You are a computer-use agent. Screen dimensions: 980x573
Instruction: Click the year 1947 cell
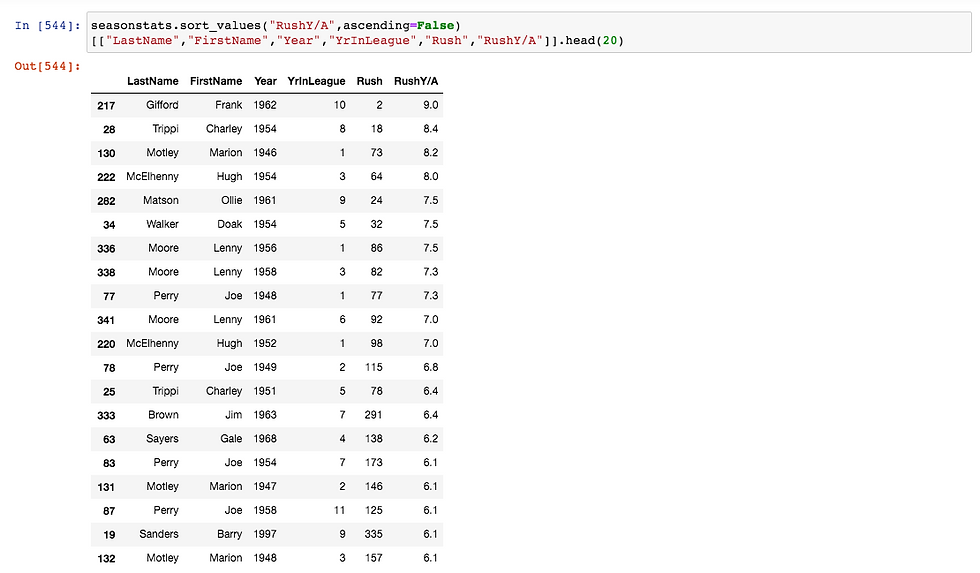pyautogui.click(x=265, y=486)
